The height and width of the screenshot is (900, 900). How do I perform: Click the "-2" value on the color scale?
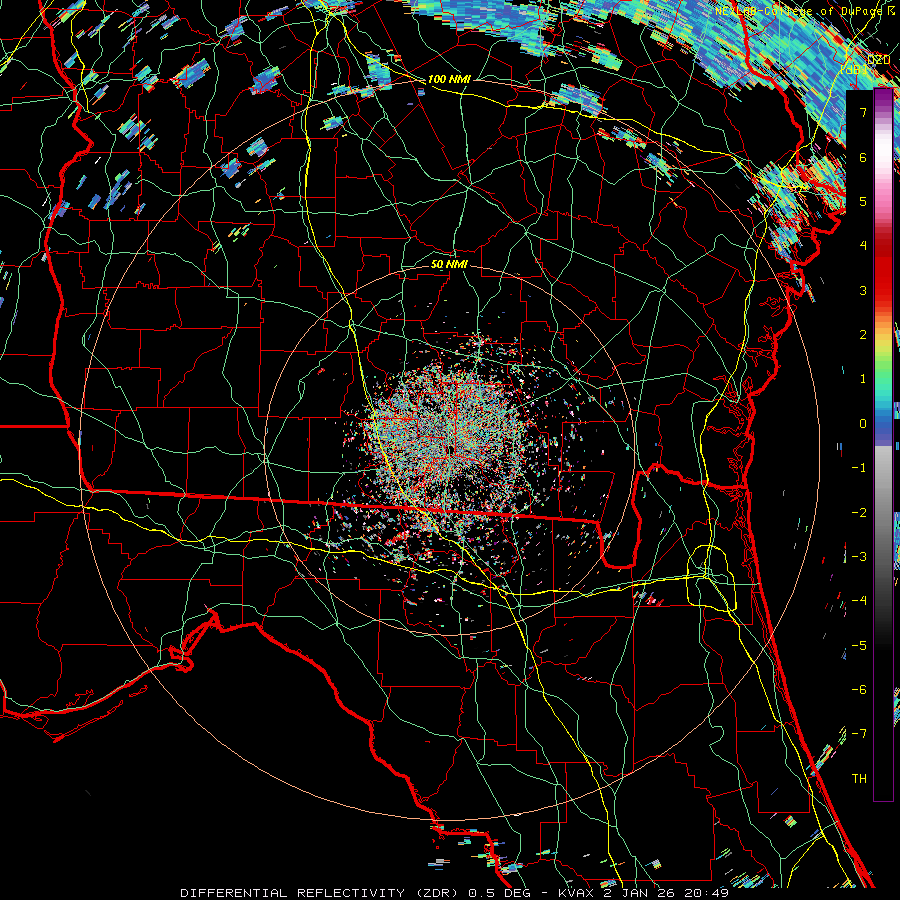tap(859, 513)
